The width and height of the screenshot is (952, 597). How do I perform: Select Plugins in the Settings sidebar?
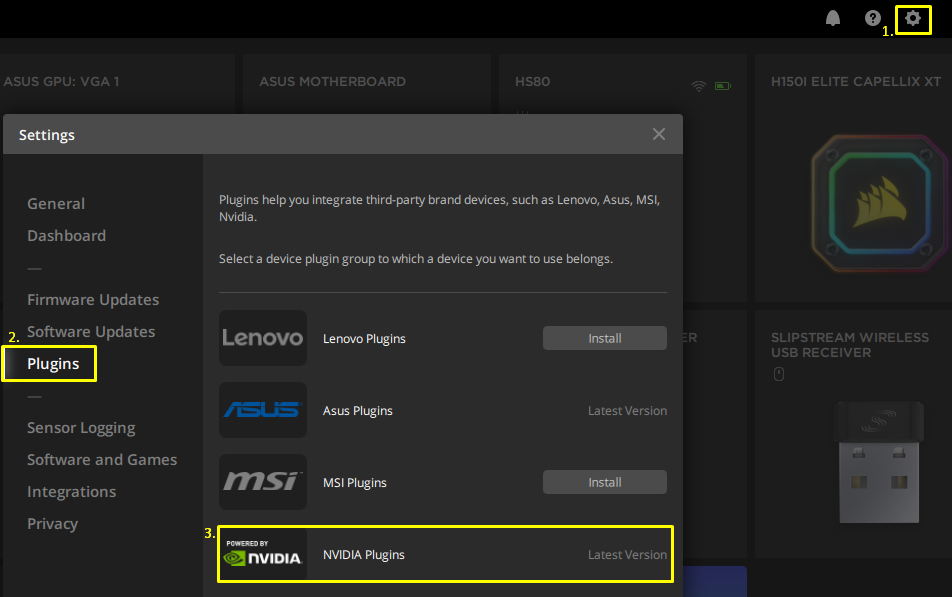point(54,363)
